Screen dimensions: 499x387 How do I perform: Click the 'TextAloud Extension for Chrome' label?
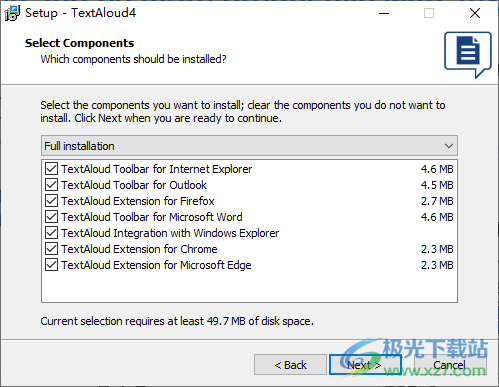click(x=139, y=249)
